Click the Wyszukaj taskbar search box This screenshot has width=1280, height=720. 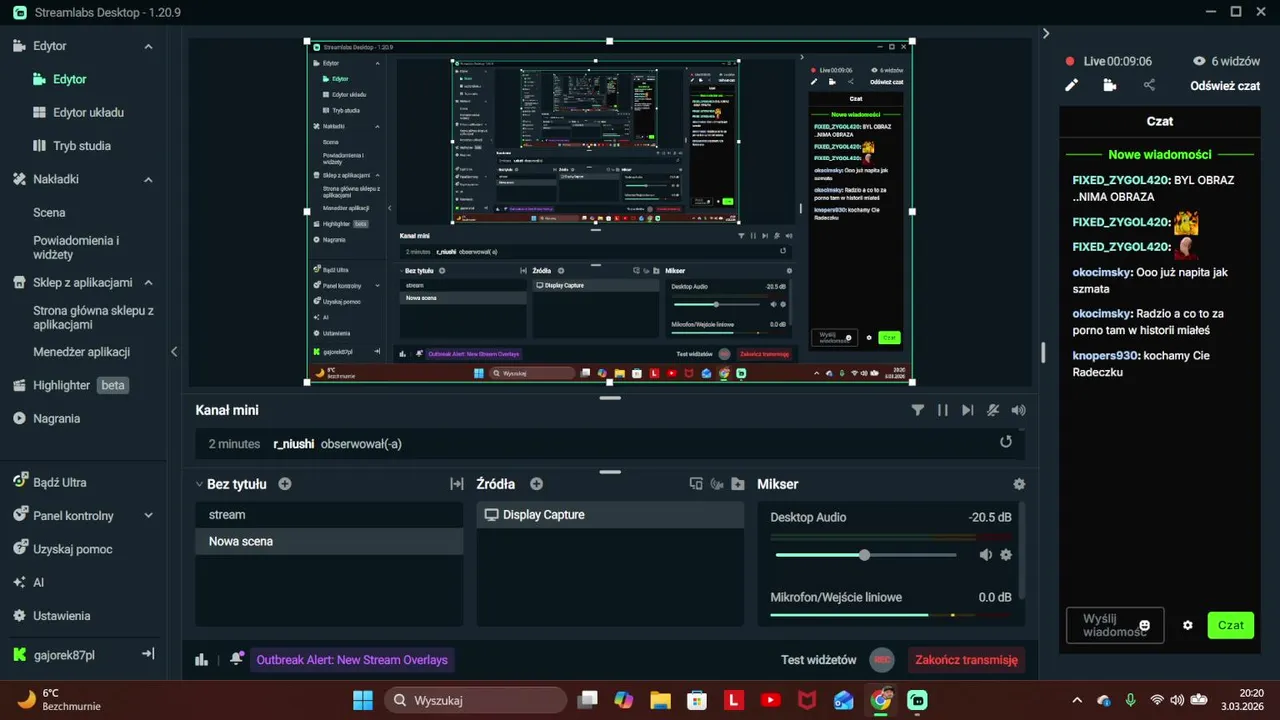475,700
